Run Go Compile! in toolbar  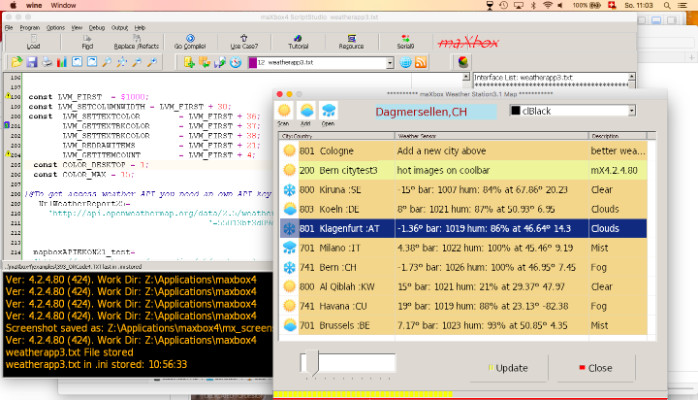[190, 42]
